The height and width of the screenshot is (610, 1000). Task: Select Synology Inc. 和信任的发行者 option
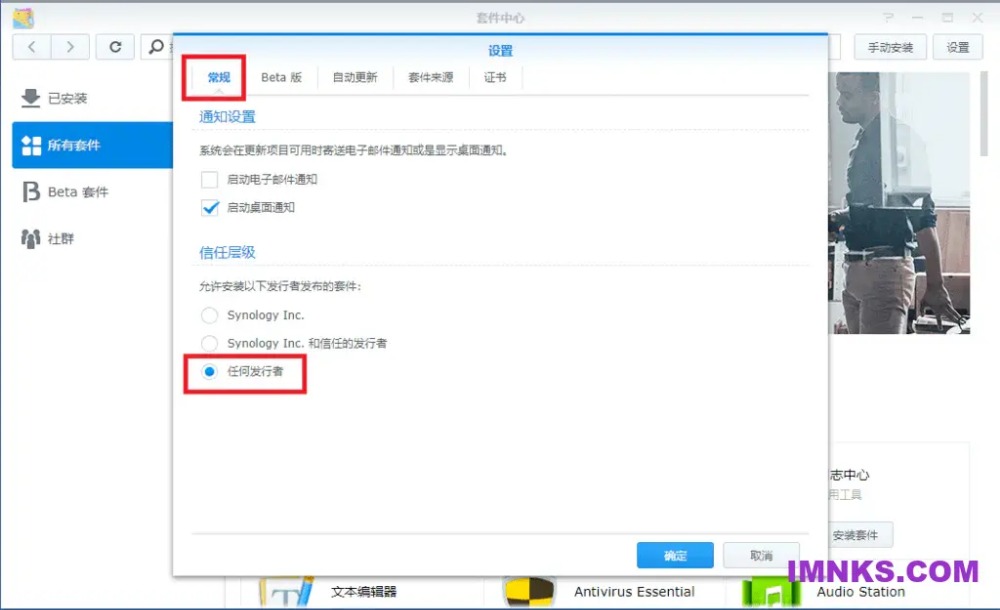click(x=209, y=343)
